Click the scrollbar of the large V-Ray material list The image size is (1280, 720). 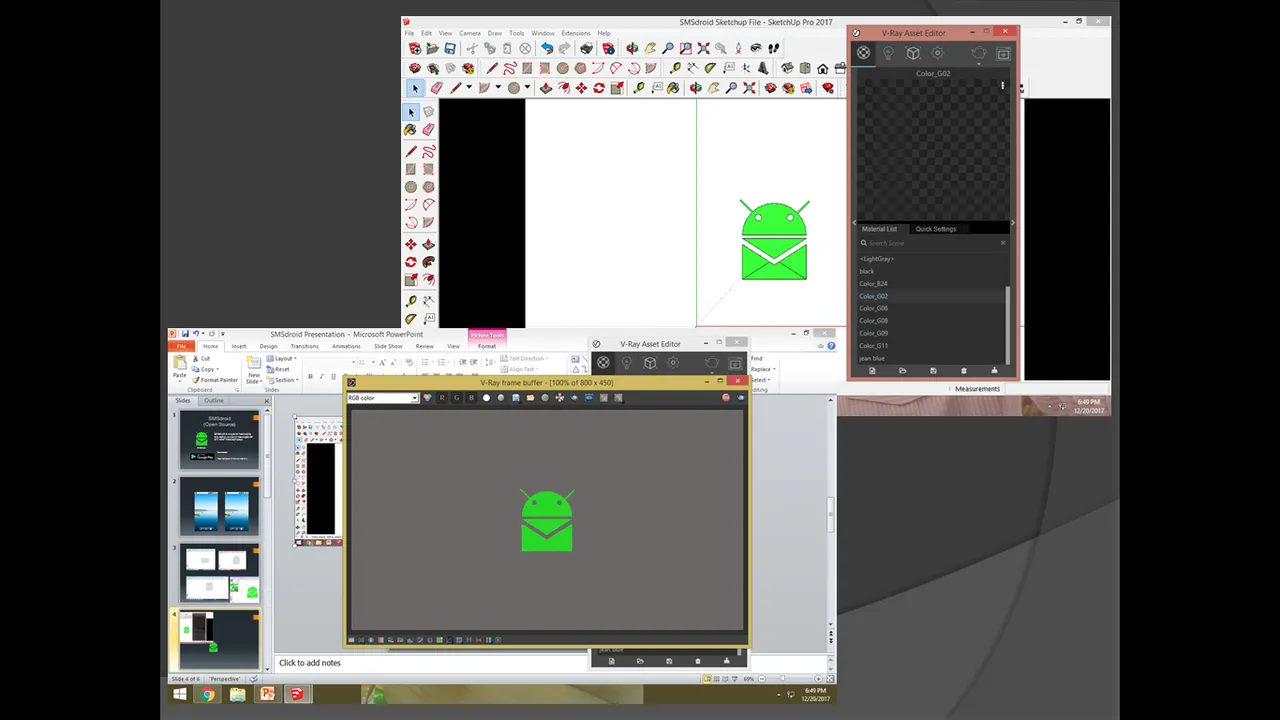[x=1007, y=325]
